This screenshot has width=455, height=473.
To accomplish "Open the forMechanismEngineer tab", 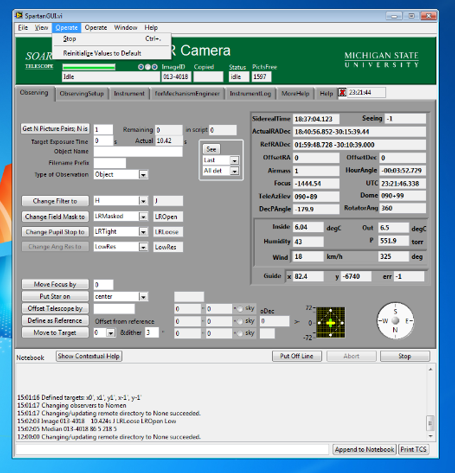I will [187, 94].
